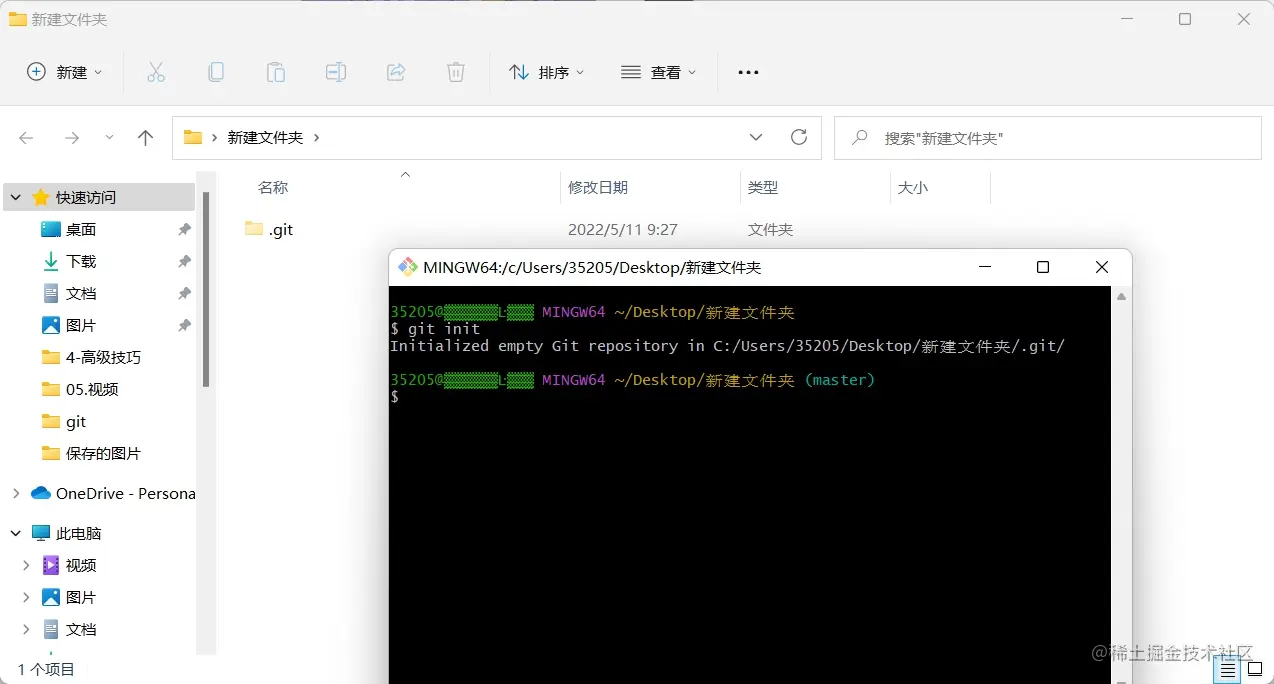Open 4-高级技巧 folder in sidebar
Screen dimensions: 1274x684
click(103, 357)
